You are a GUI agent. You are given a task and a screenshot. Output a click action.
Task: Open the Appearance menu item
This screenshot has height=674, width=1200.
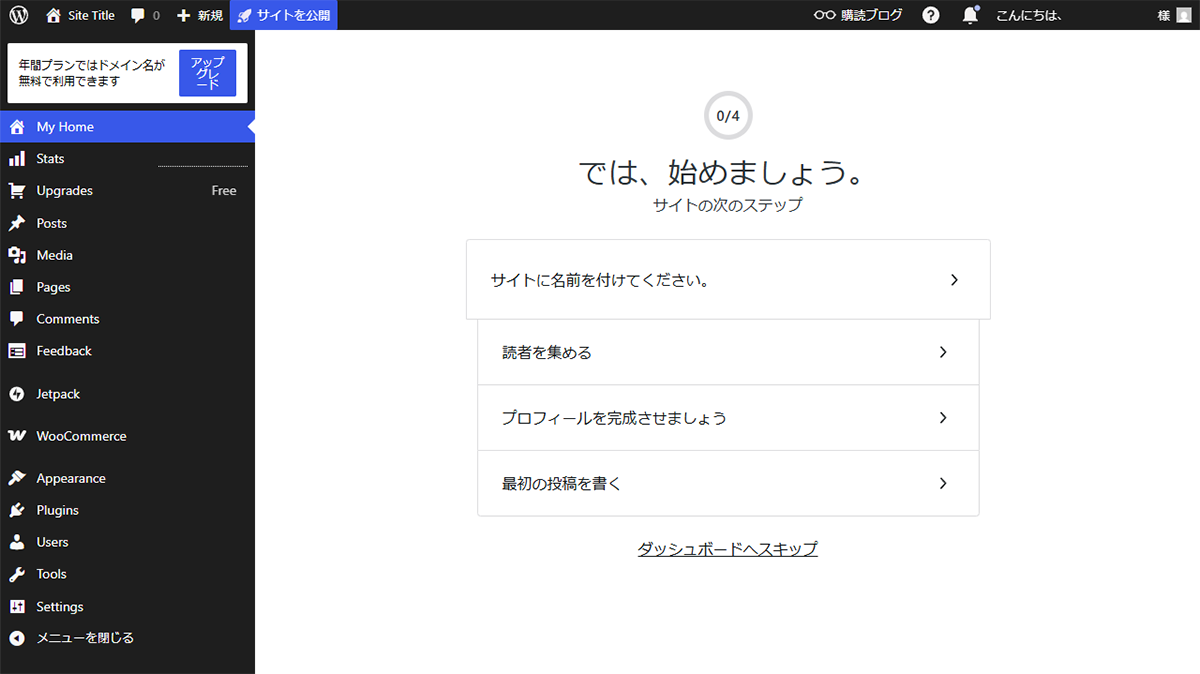(127, 478)
